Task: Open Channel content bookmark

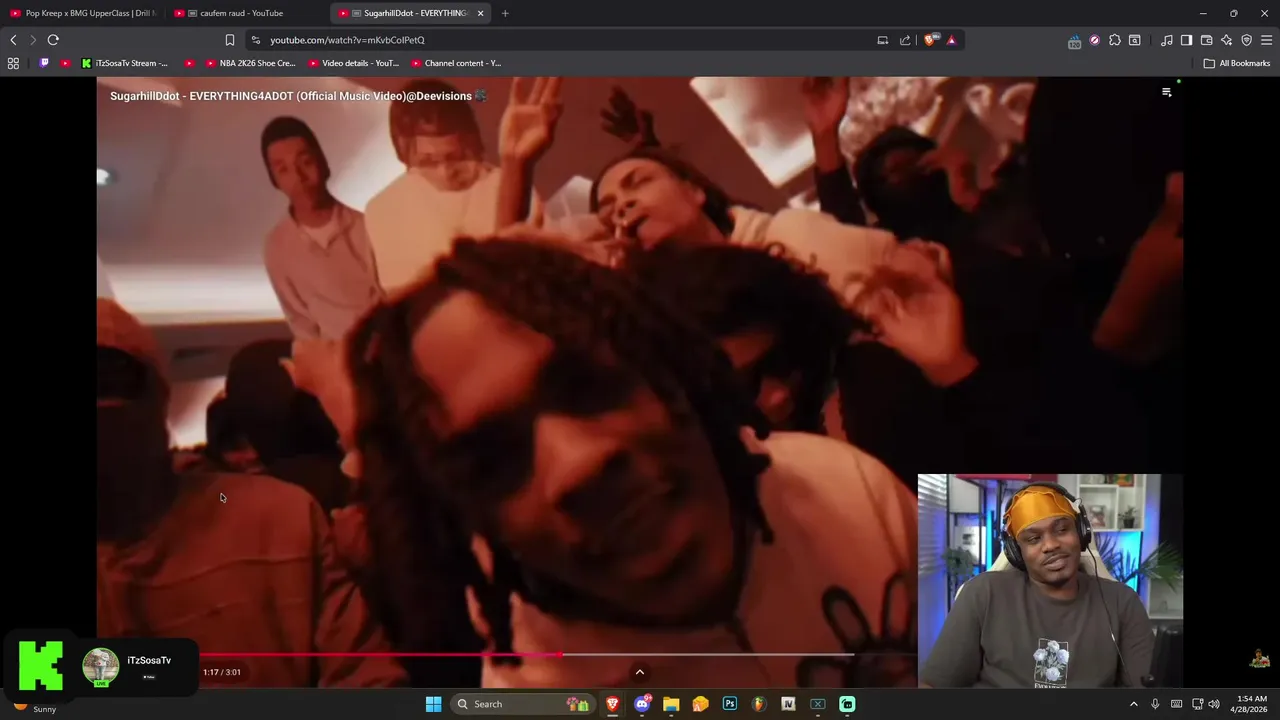Action: tap(456, 63)
